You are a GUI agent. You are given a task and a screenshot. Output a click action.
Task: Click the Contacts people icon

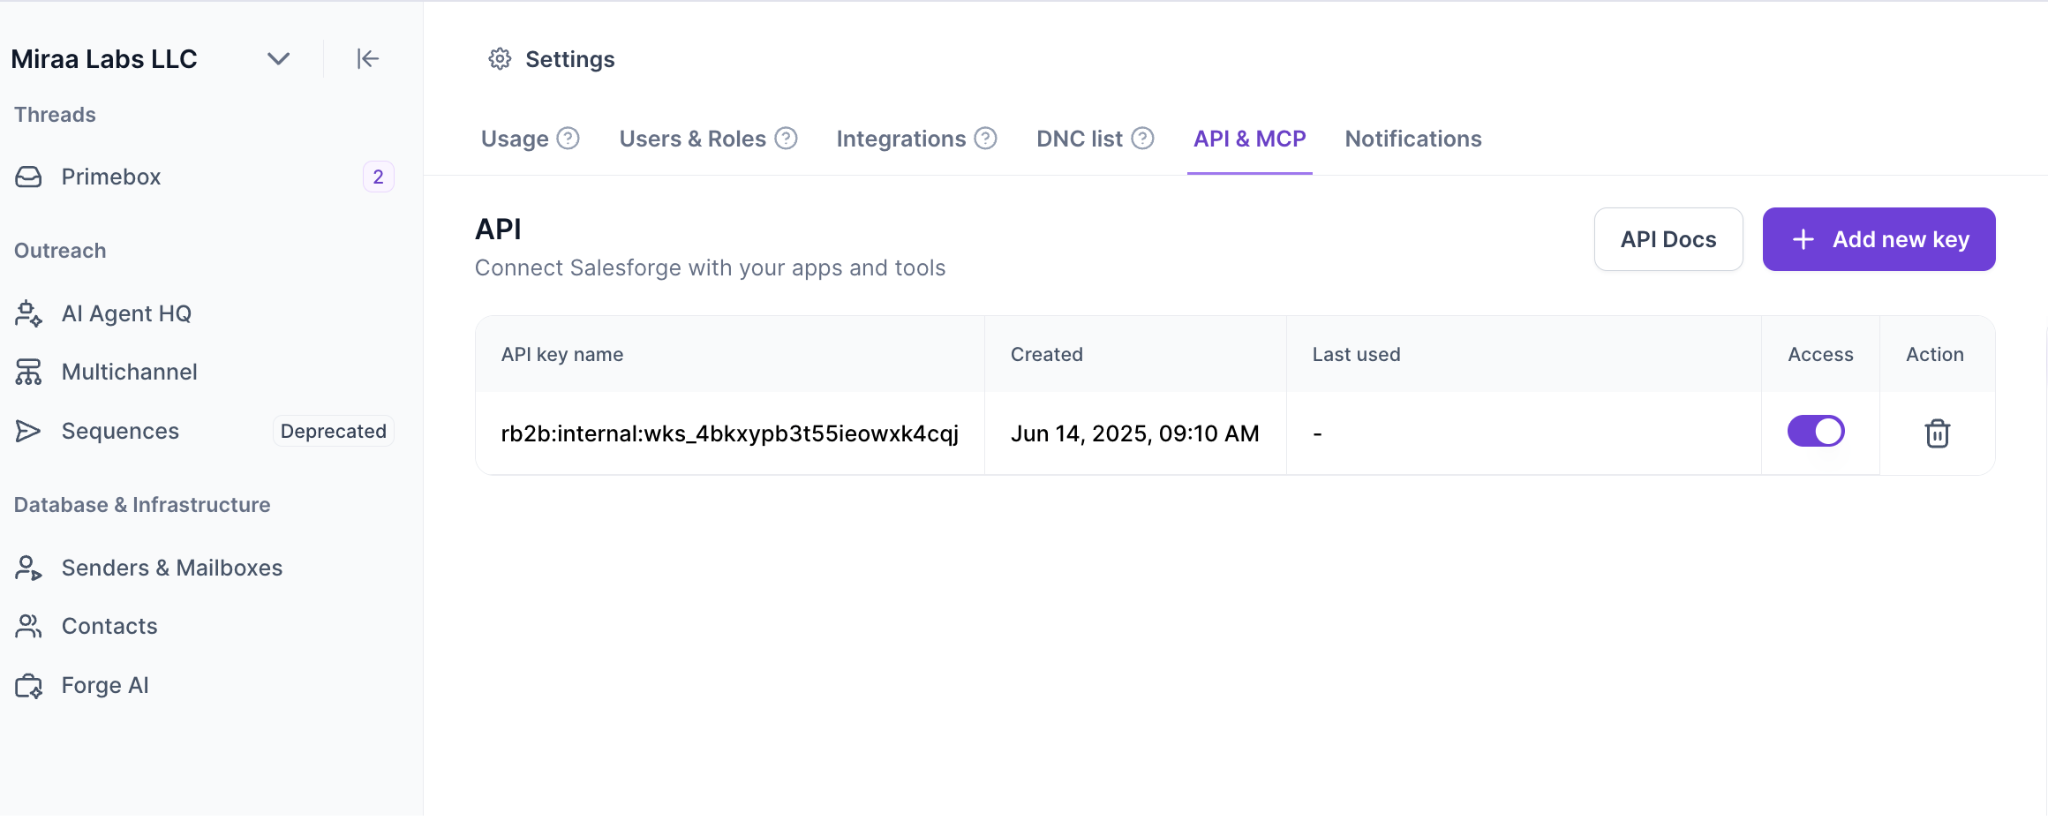pos(29,626)
